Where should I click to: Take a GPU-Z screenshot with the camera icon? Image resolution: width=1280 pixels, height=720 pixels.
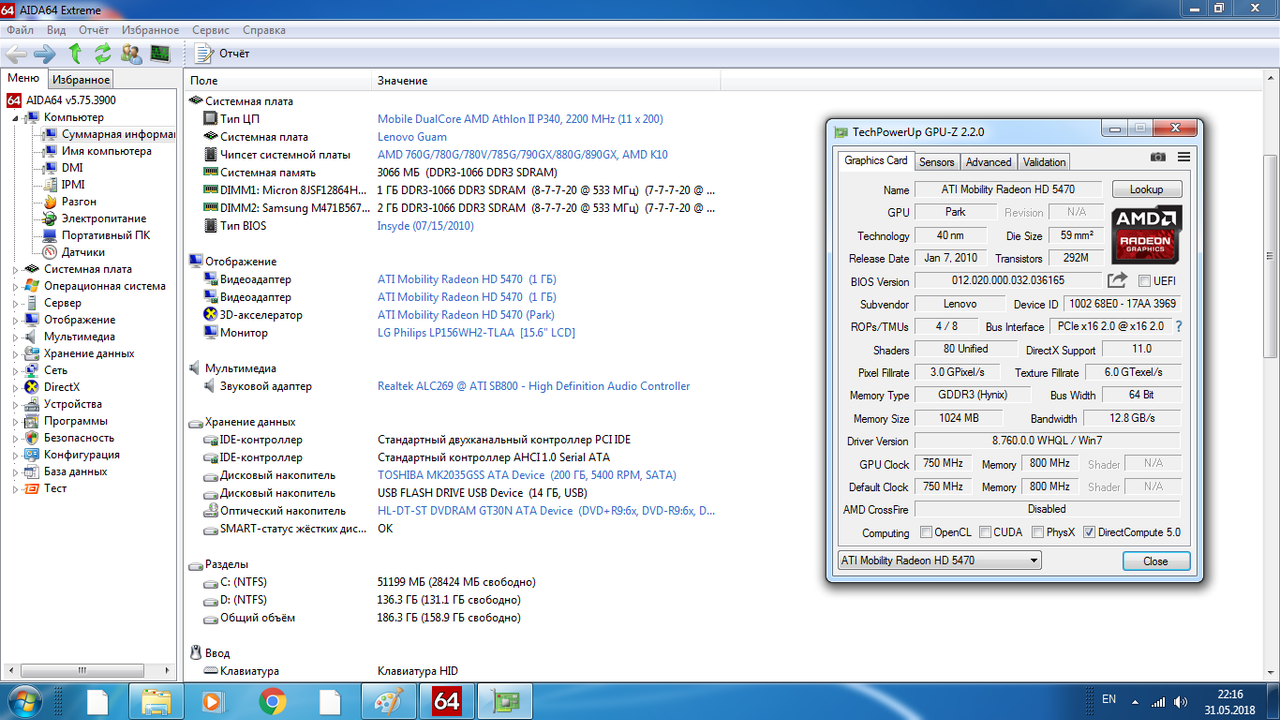(x=1158, y=157)
